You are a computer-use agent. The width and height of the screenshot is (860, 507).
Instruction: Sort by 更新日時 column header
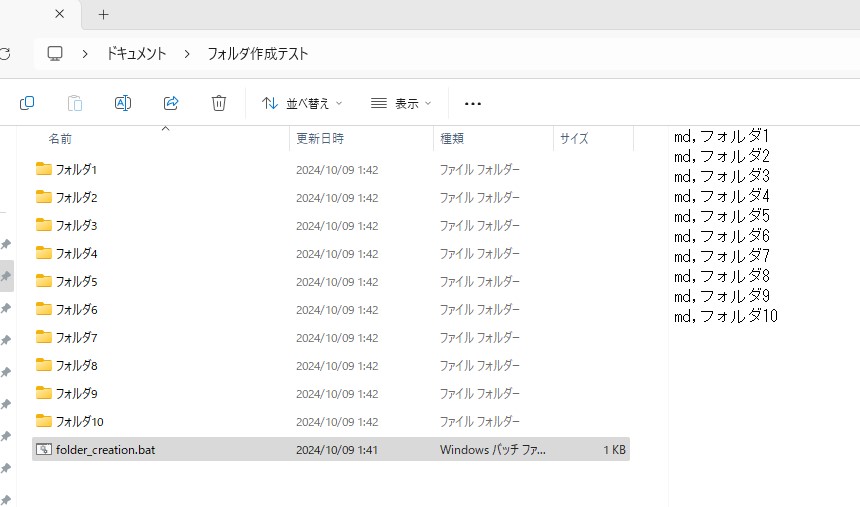320,139
